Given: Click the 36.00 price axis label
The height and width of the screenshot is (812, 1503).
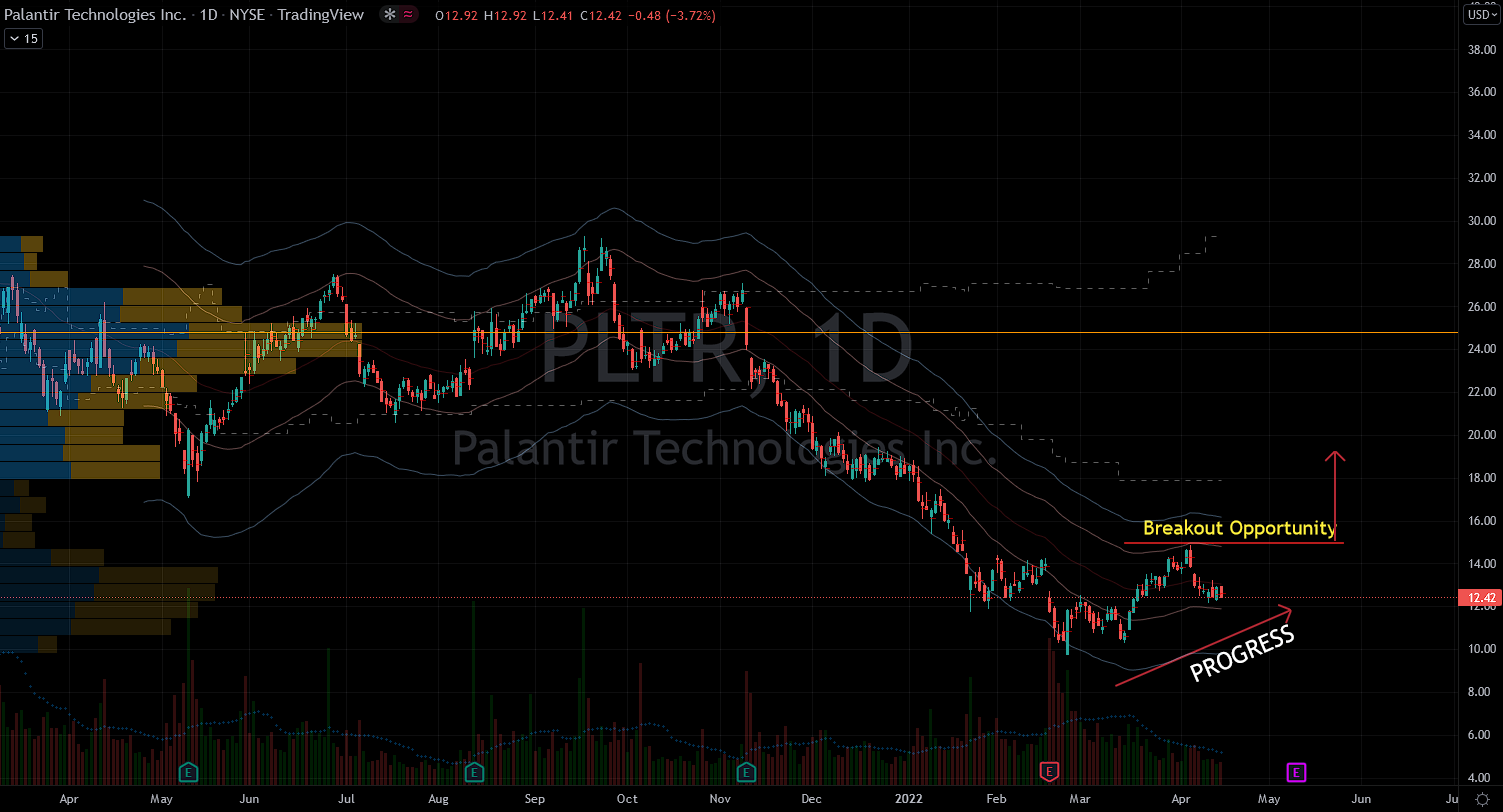Looking at the screenshot, I should (1481, 92).
